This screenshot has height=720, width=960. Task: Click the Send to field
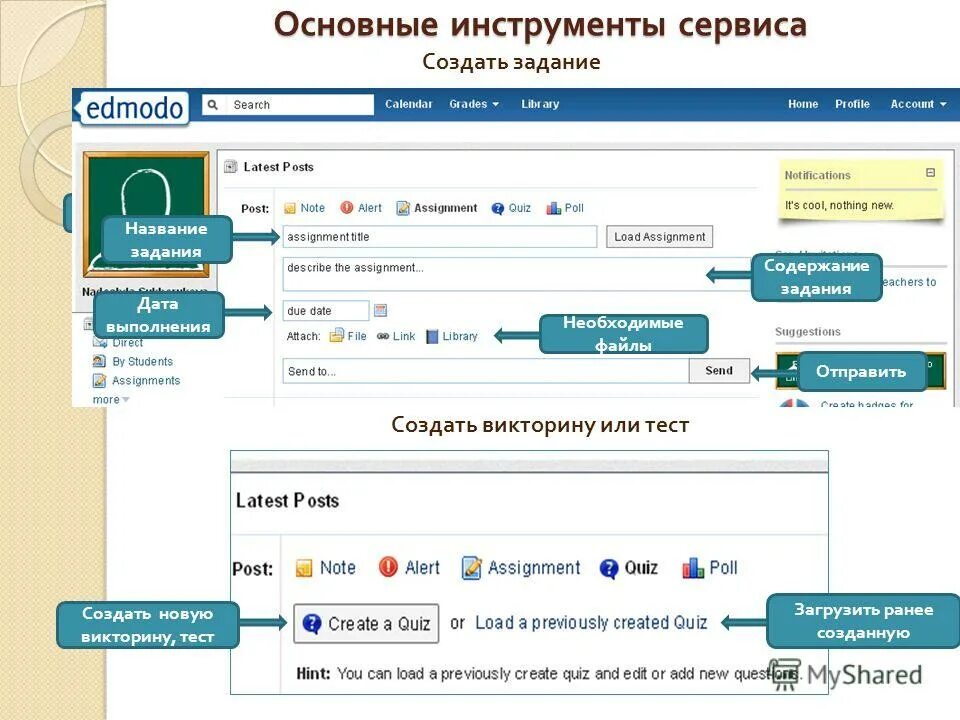486,371
